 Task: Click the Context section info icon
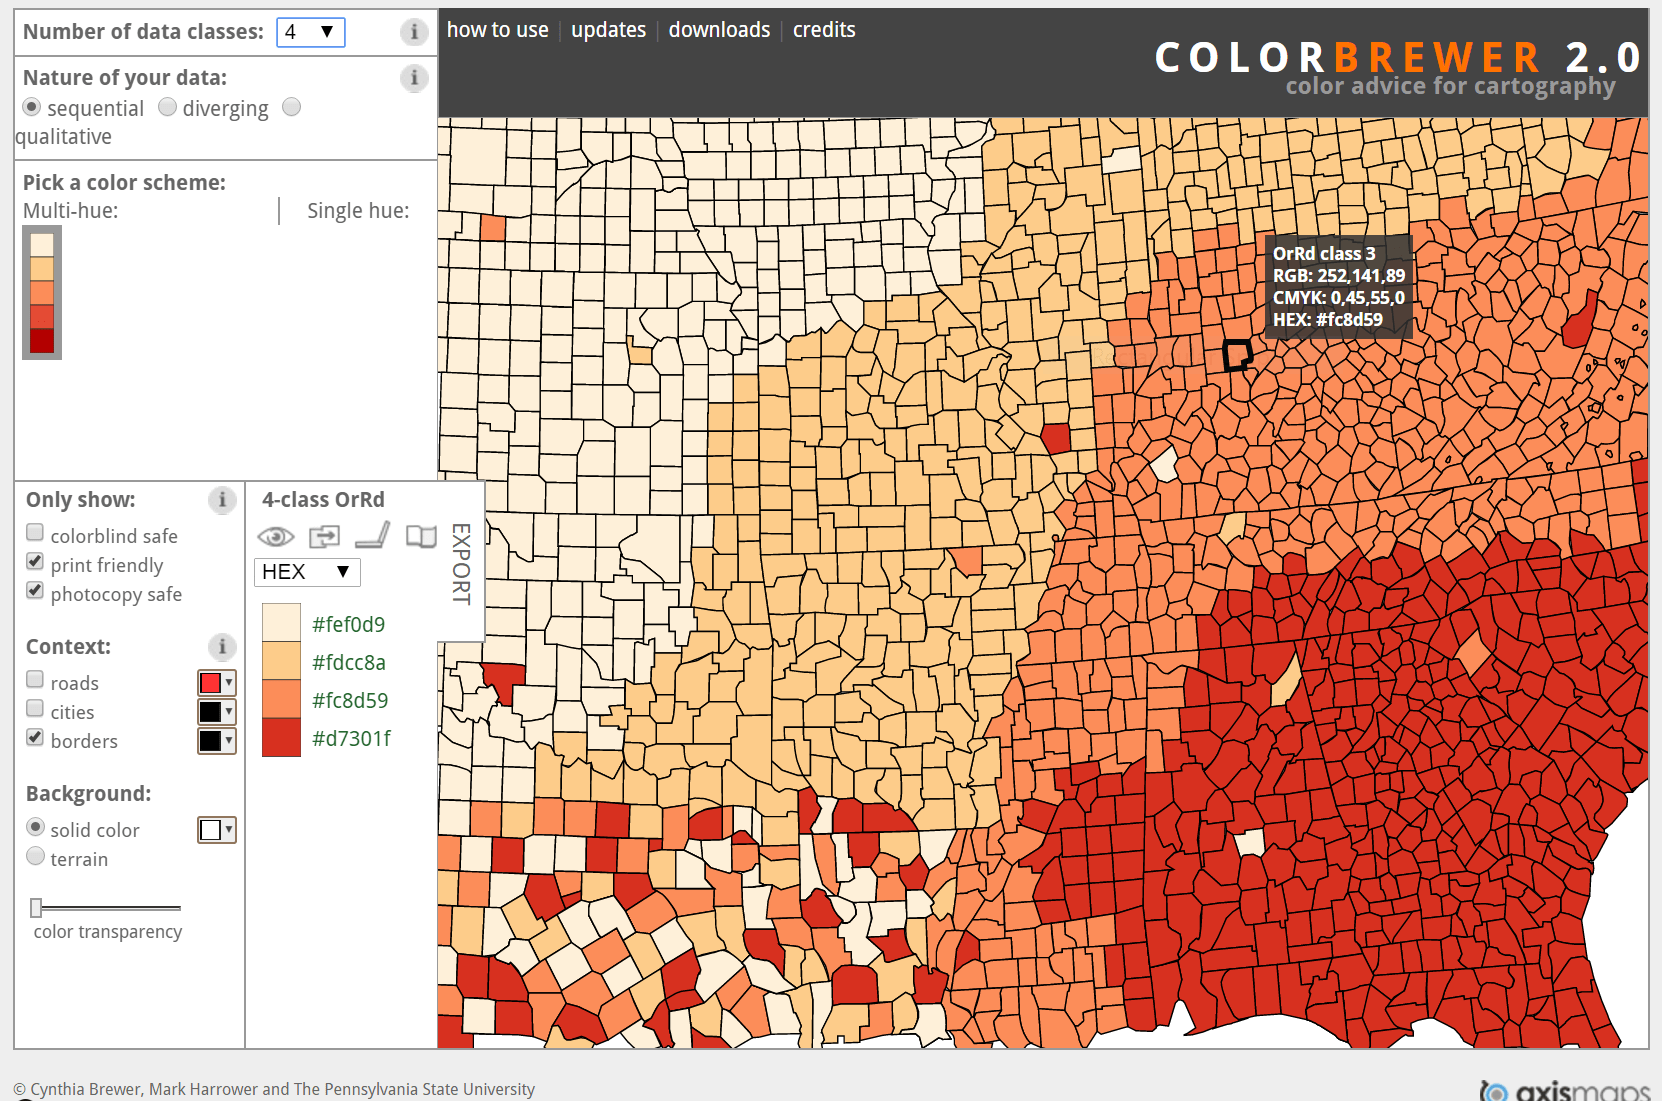point(221,647)
